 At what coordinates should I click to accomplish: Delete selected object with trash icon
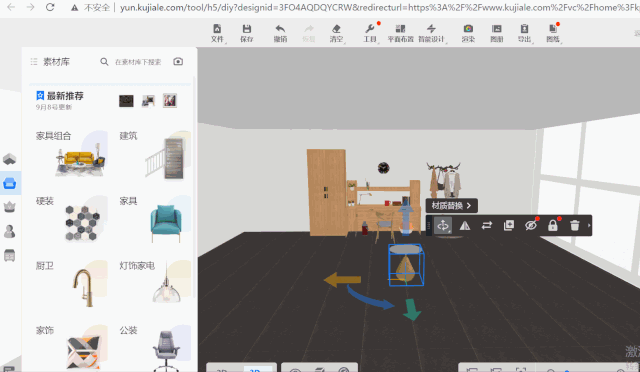[574, 225]
